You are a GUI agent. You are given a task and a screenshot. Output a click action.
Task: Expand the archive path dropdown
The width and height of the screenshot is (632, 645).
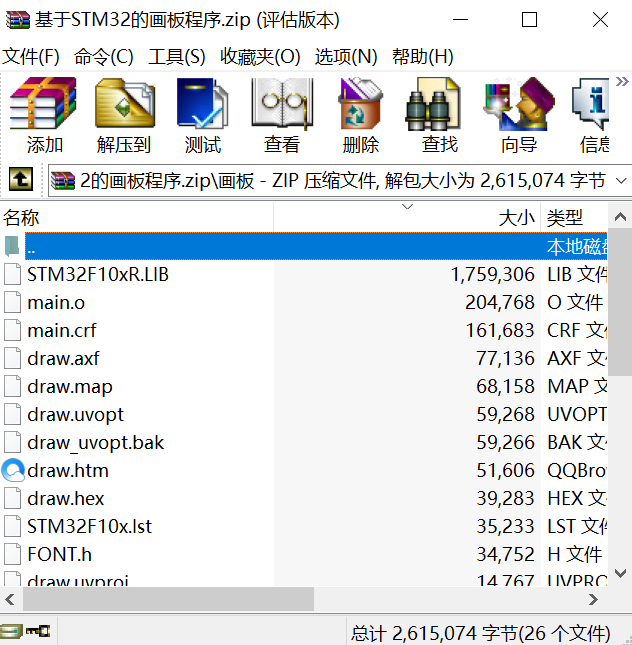coord(620,181)
